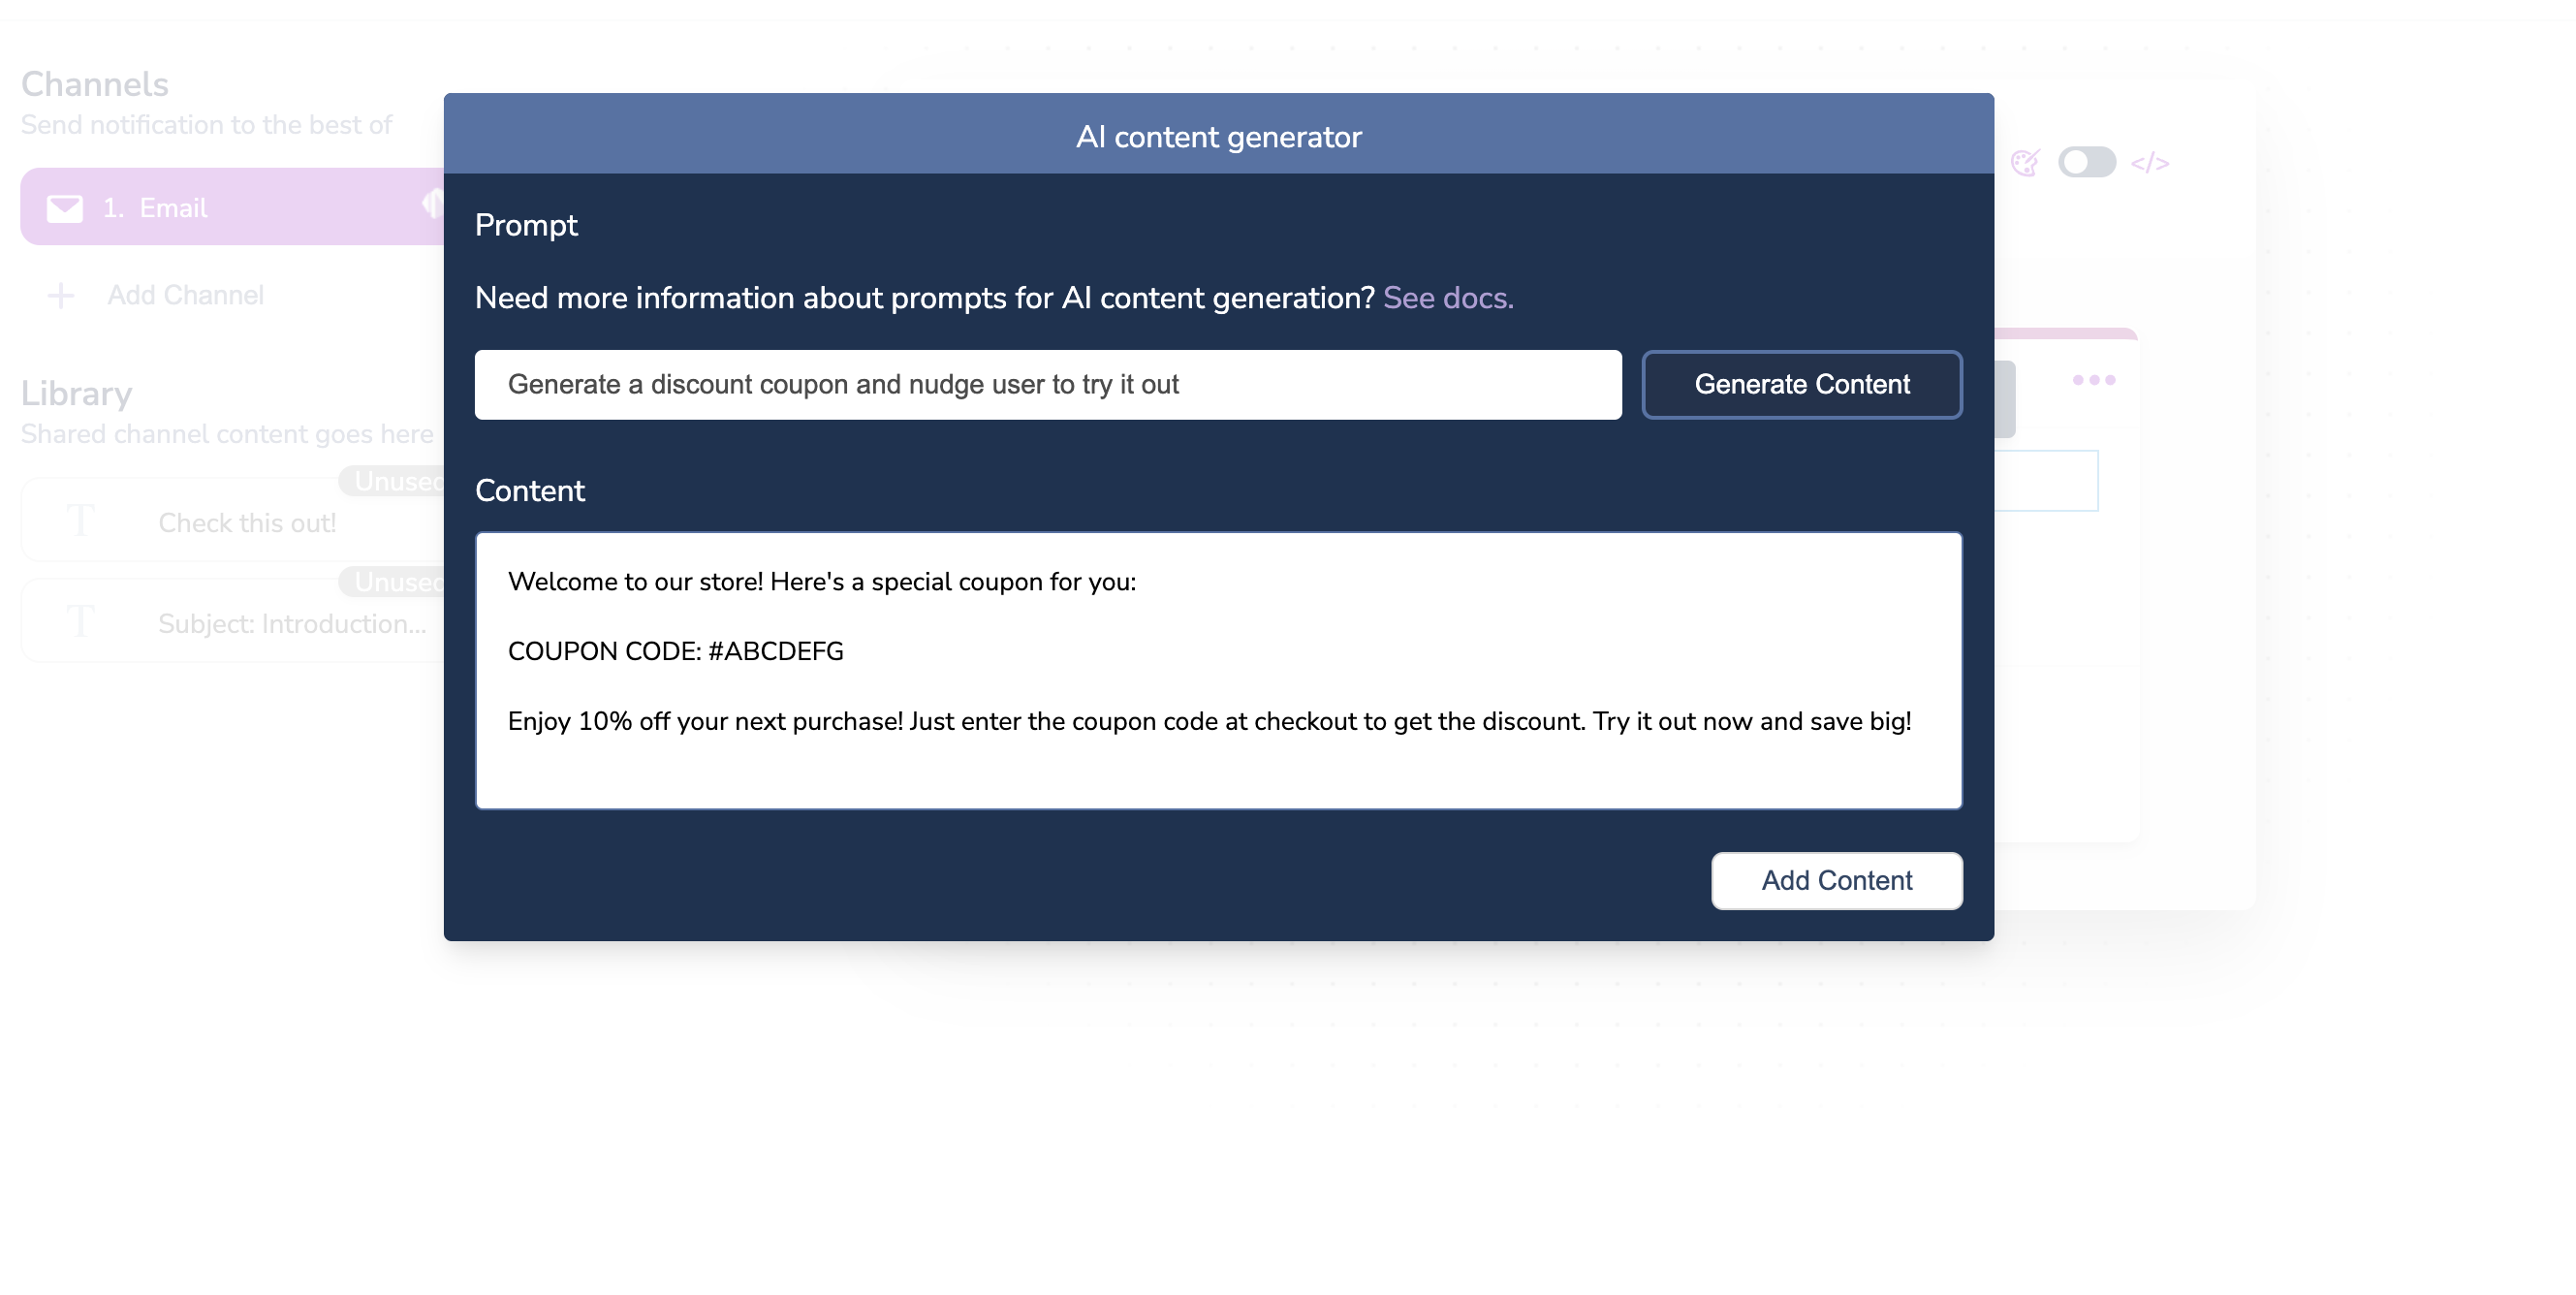Viewport: 2576px width, 1295px height.
Task: Click the See docs hyperlink
Action: (x=1452, y=298)
